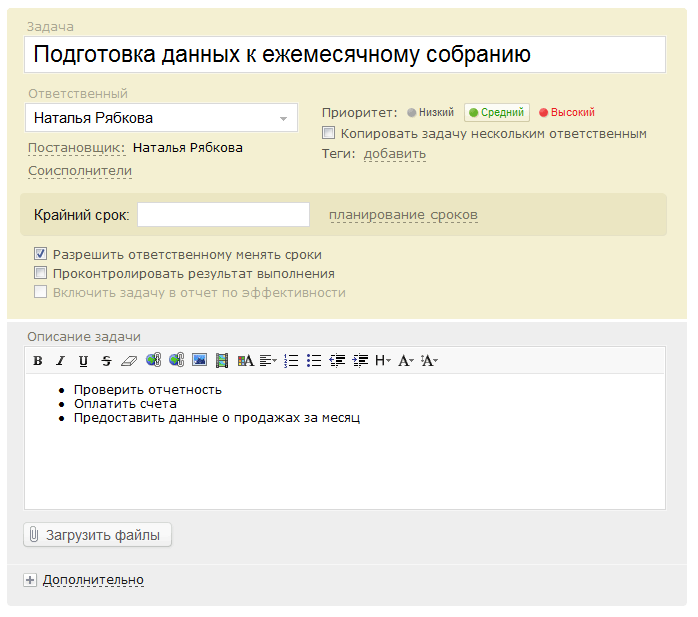The image size is (698, 617).
Task: Uncheck 'Разрешить ответственному менять сроки'
Action: pos(41,255)
